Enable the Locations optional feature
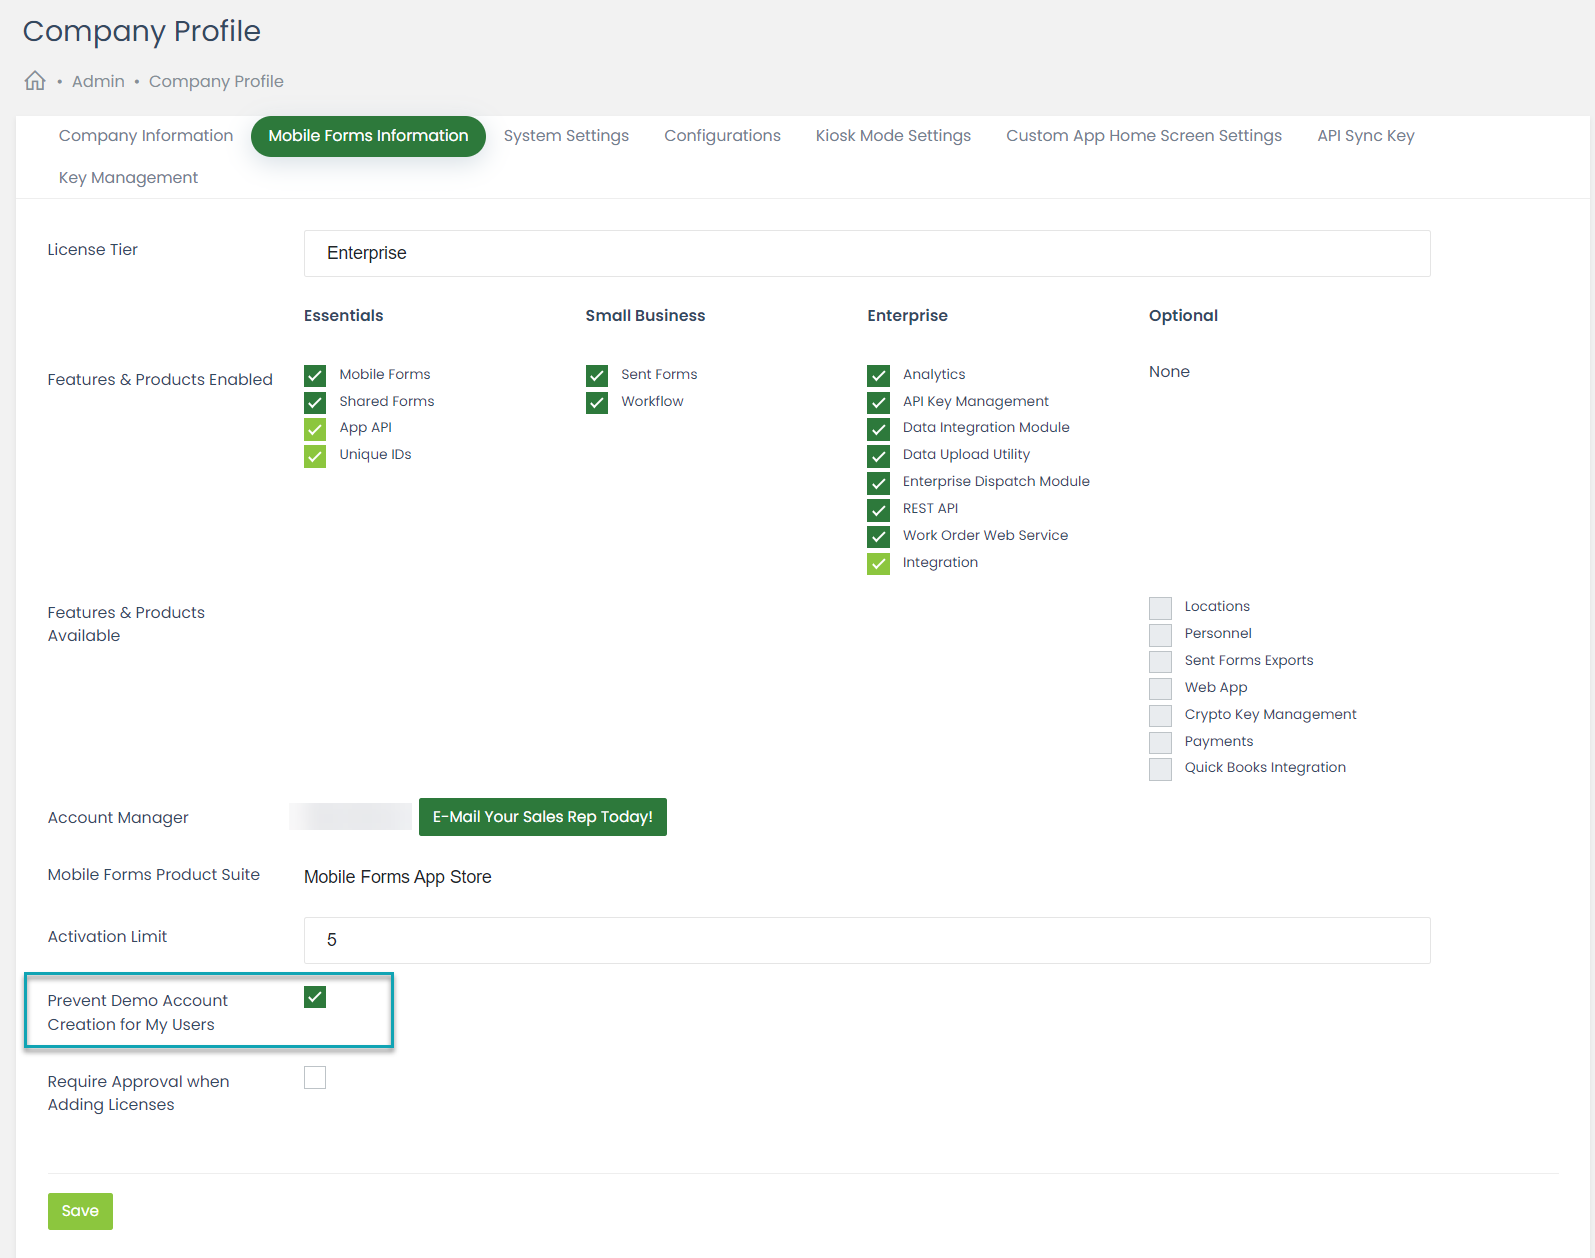Viewport: 1595px width, 1258px height. coord(1160,608)
